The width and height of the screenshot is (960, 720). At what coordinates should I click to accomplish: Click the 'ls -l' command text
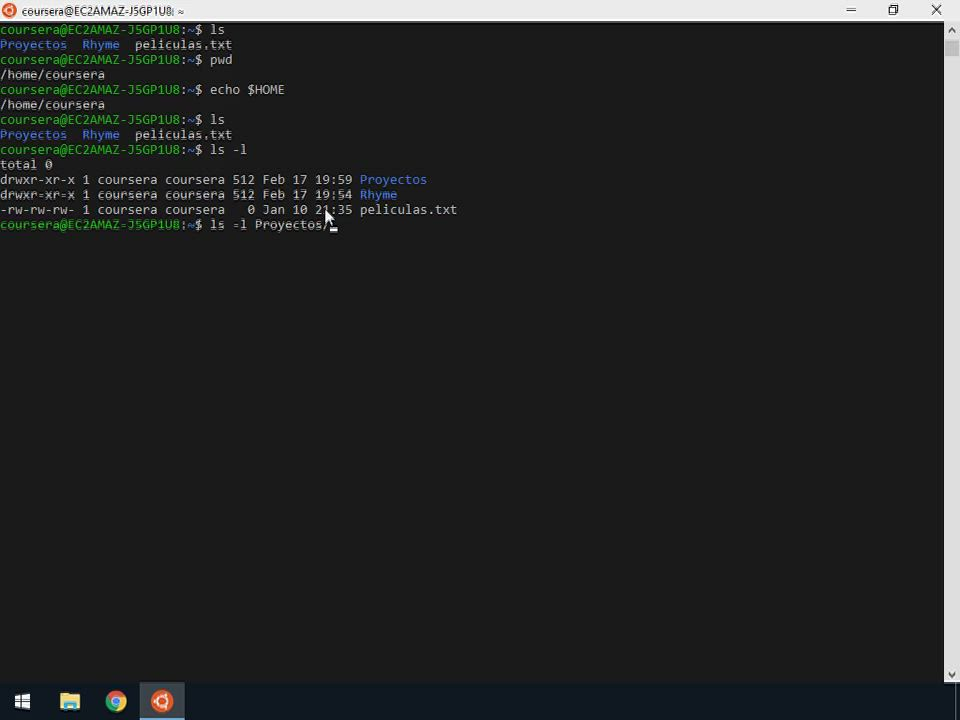coord(228,150)
